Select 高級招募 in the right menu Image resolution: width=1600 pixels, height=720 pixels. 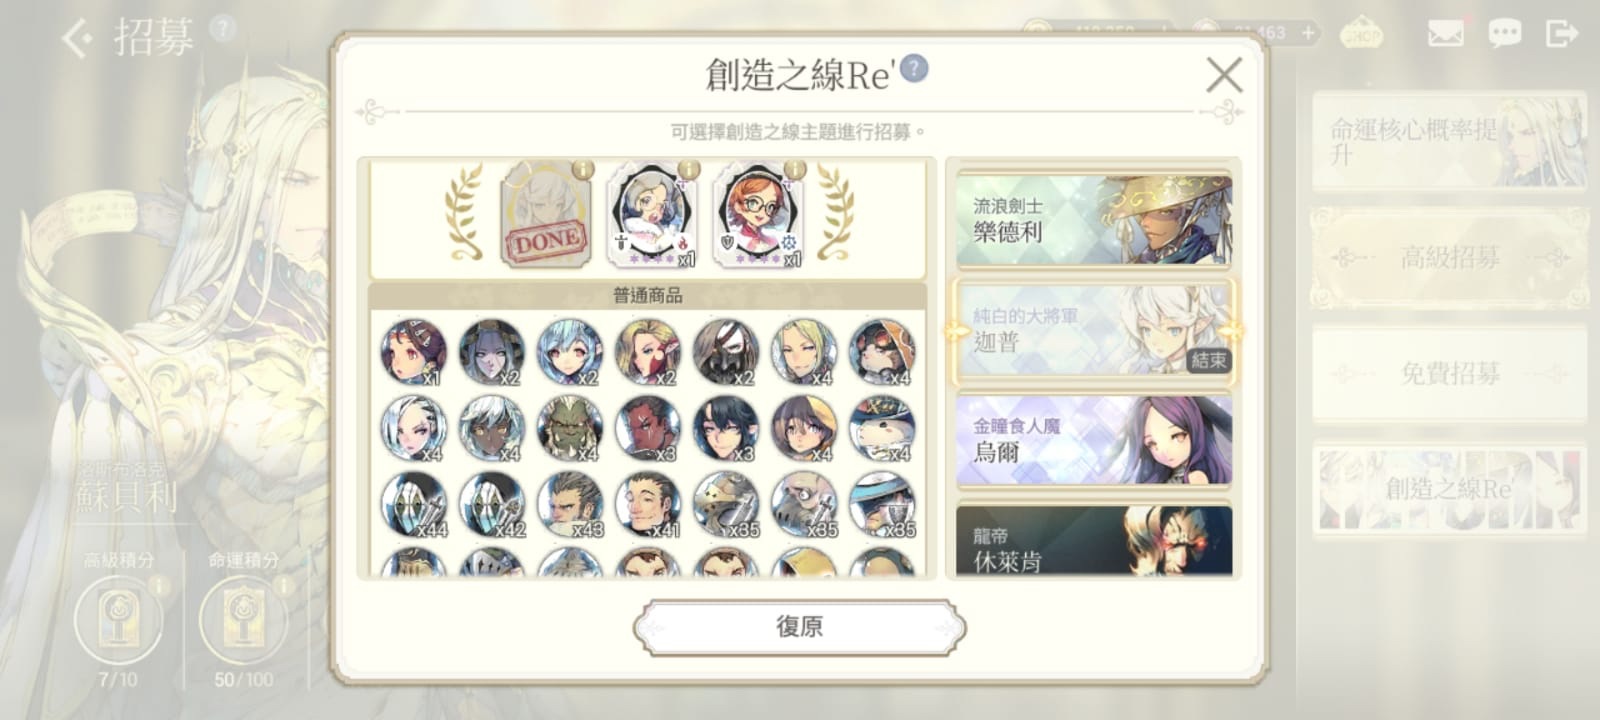(x=1449, y=258)
